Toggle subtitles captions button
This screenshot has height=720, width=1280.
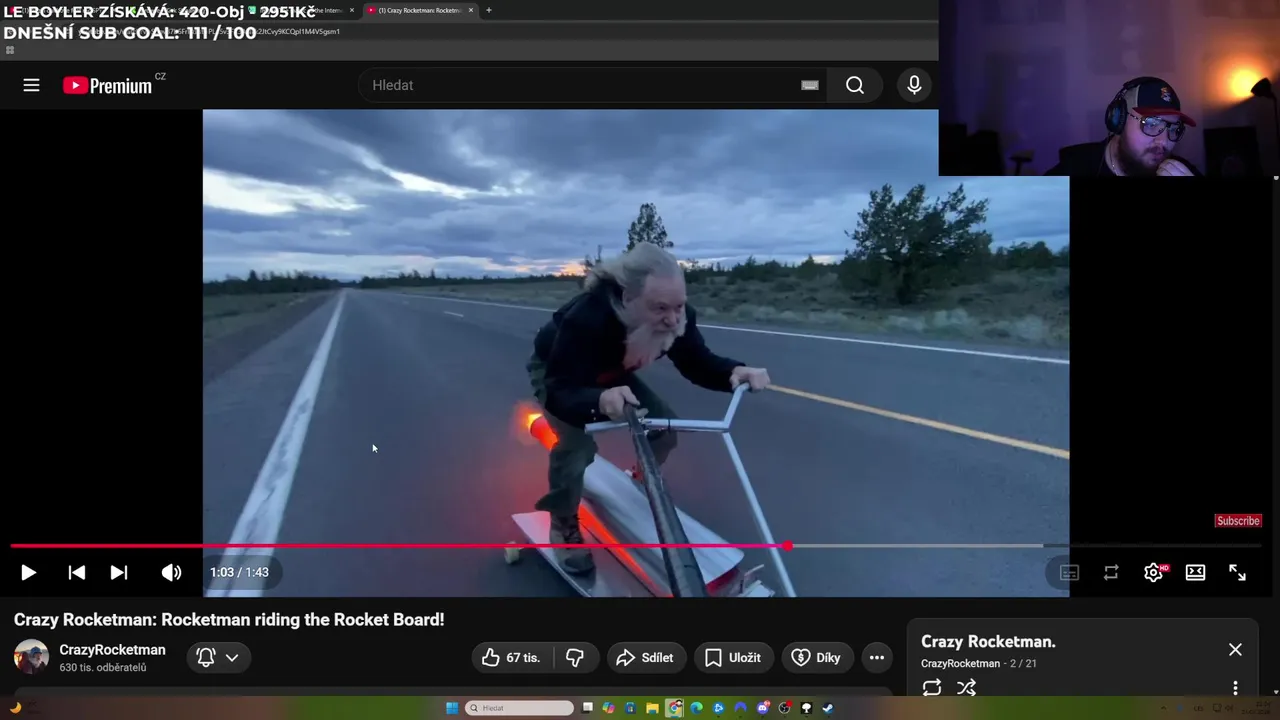(1069, 572)
